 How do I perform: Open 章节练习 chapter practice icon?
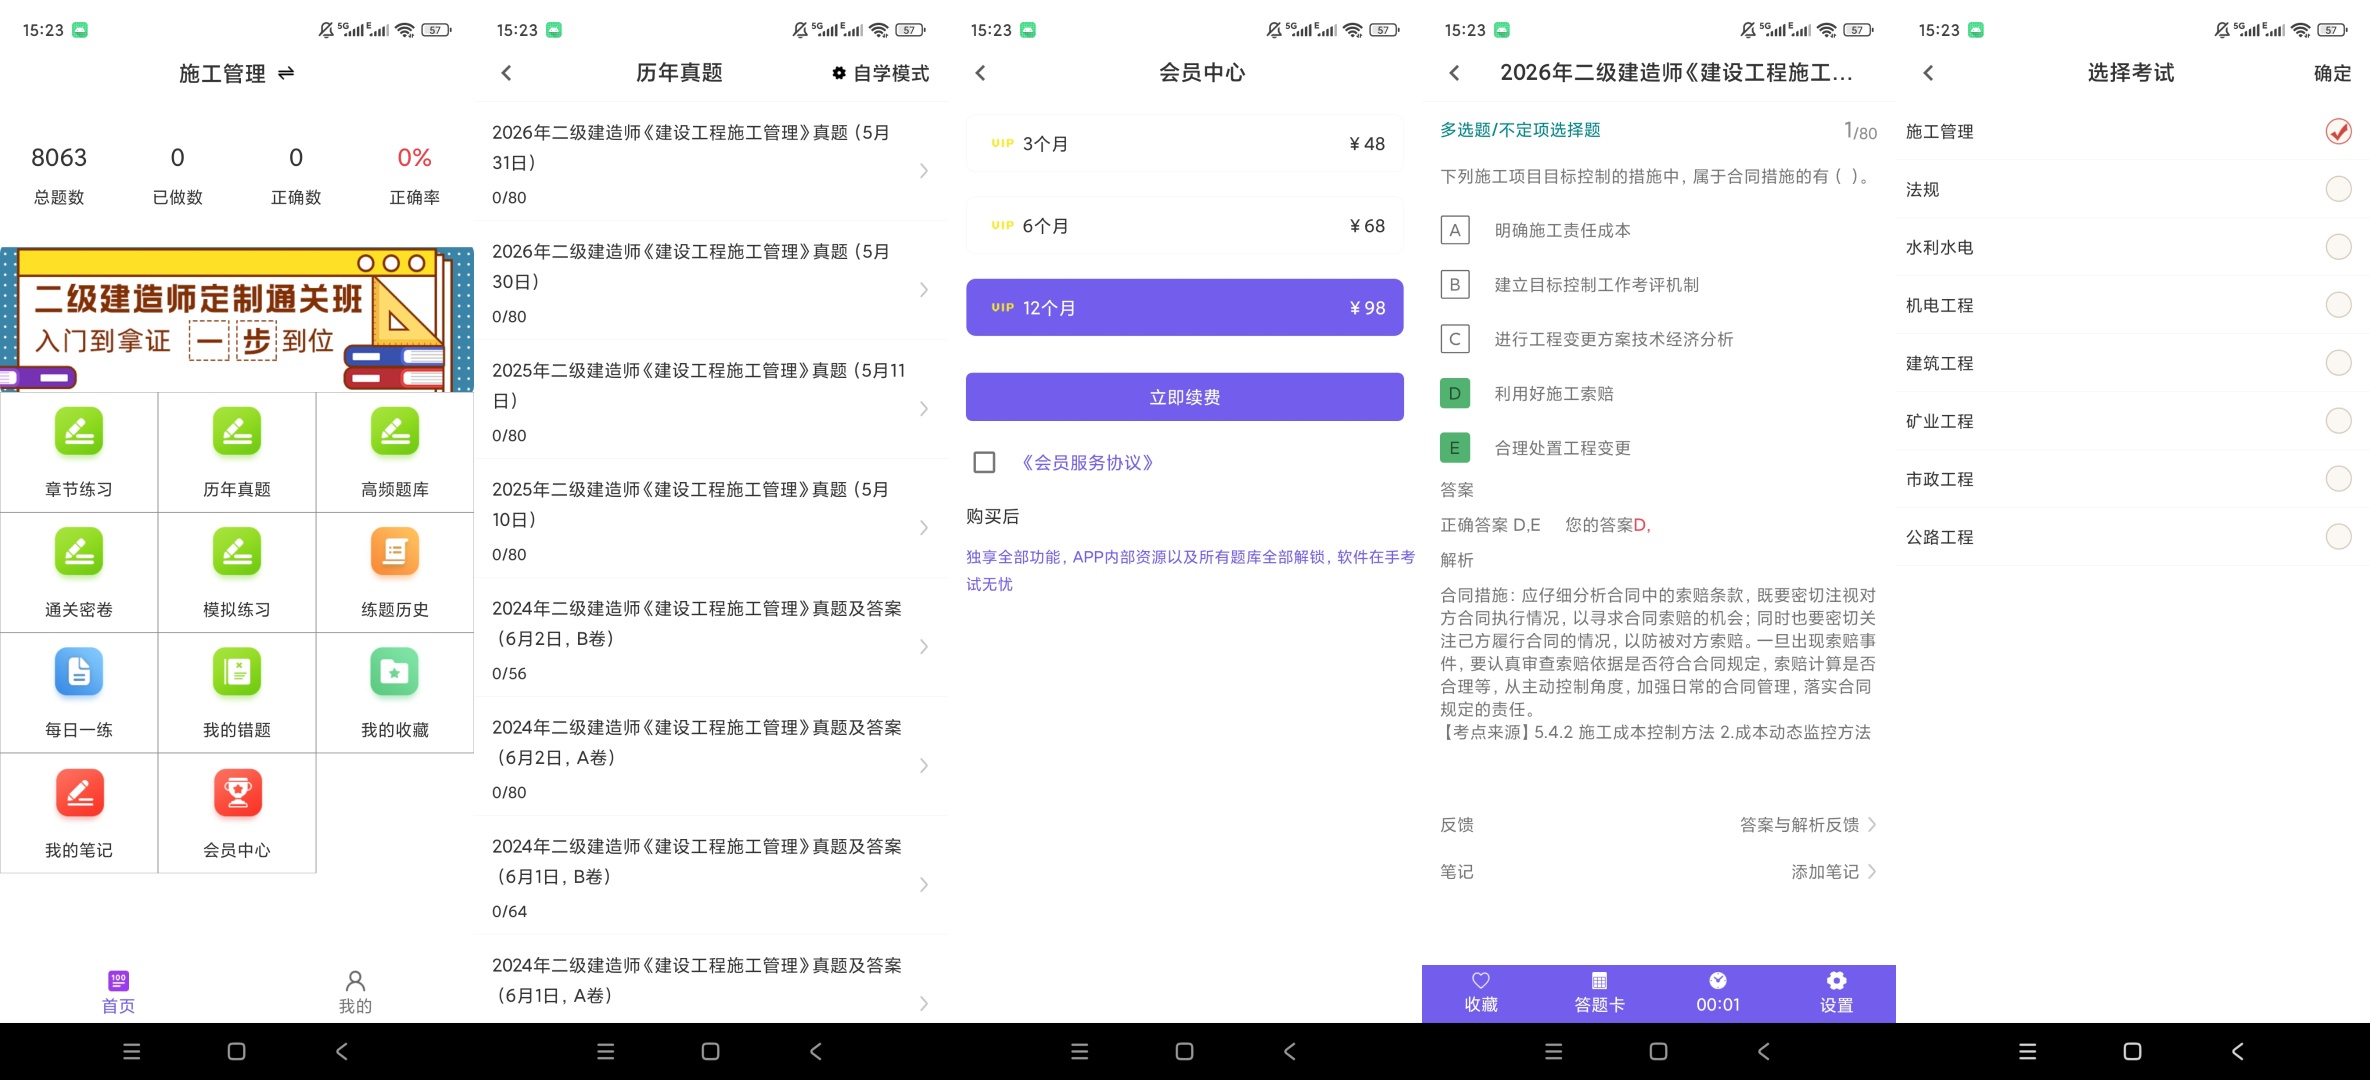pyautogui.click(x=79, y=432)
